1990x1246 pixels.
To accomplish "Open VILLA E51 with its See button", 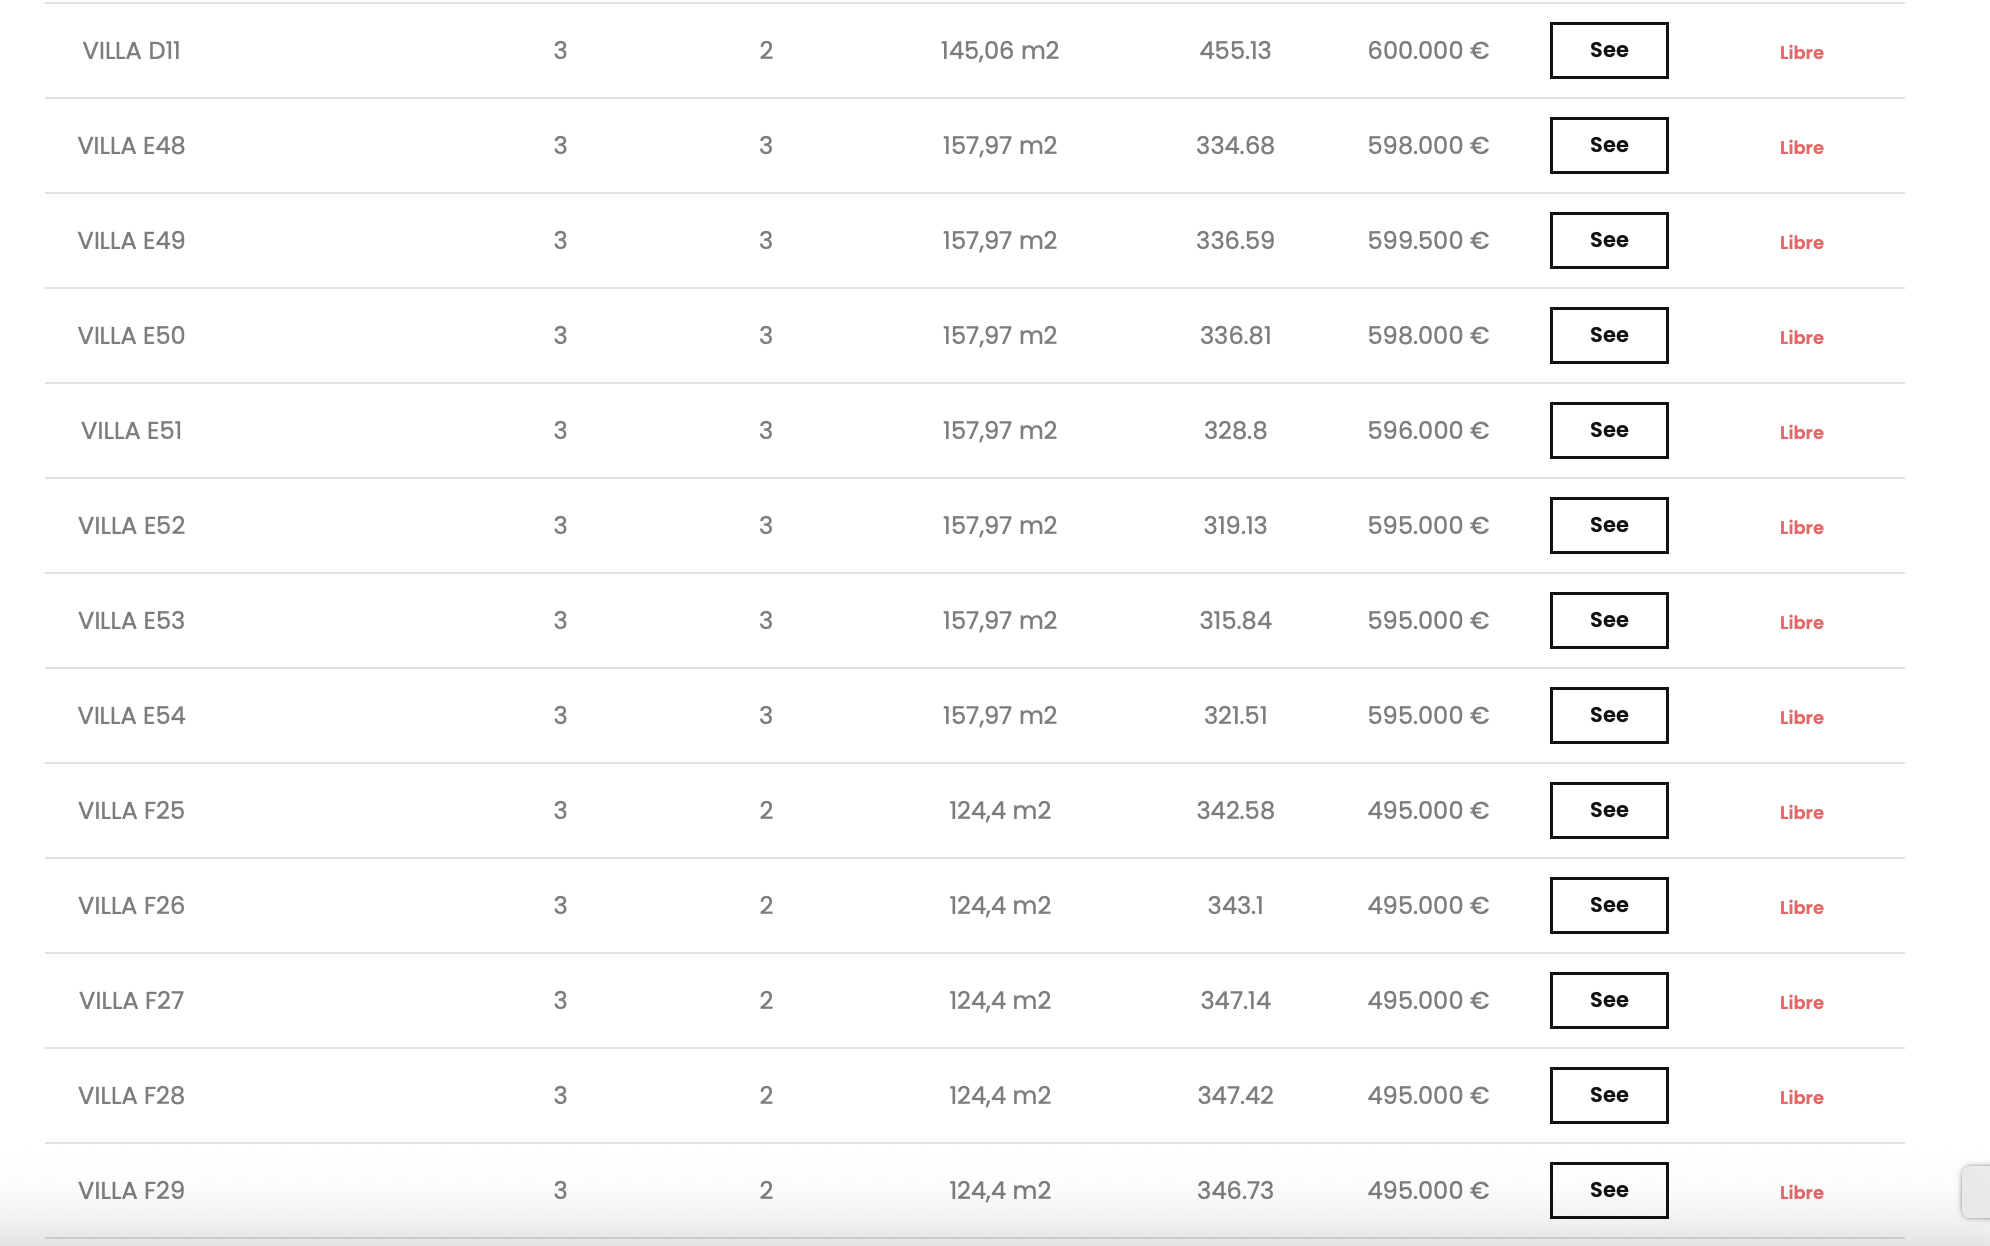I will (1609, 430).
